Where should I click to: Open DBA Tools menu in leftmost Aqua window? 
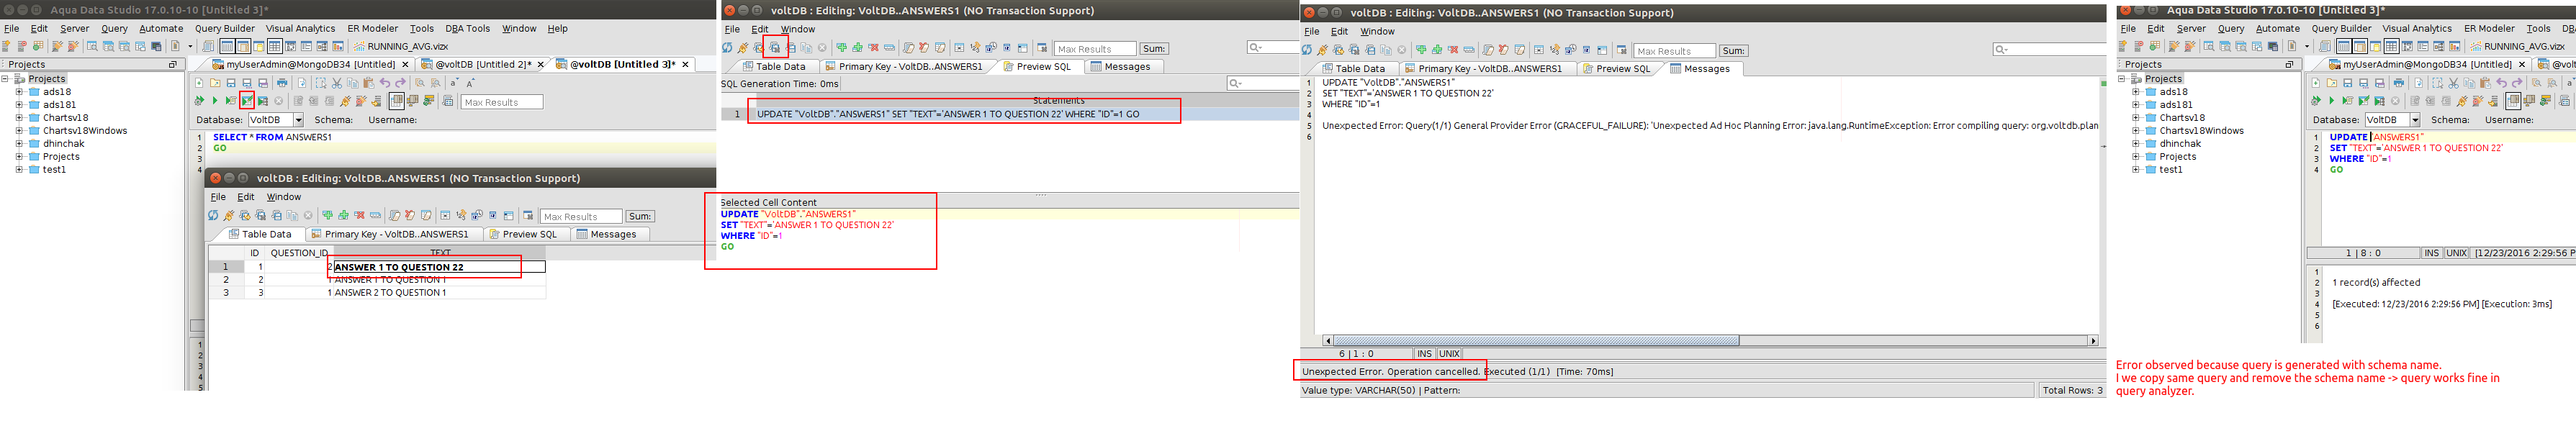tap(467, 29)
